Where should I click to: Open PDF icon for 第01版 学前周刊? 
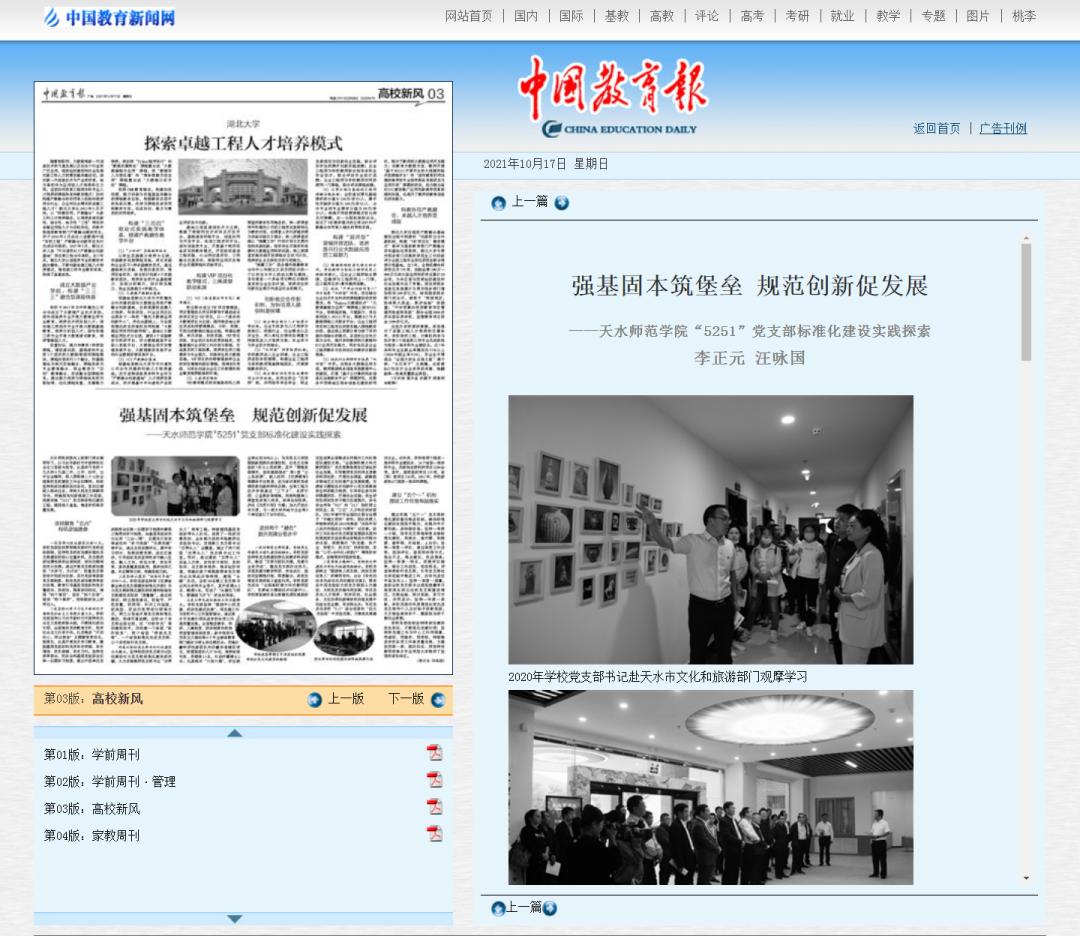point(435,753)
